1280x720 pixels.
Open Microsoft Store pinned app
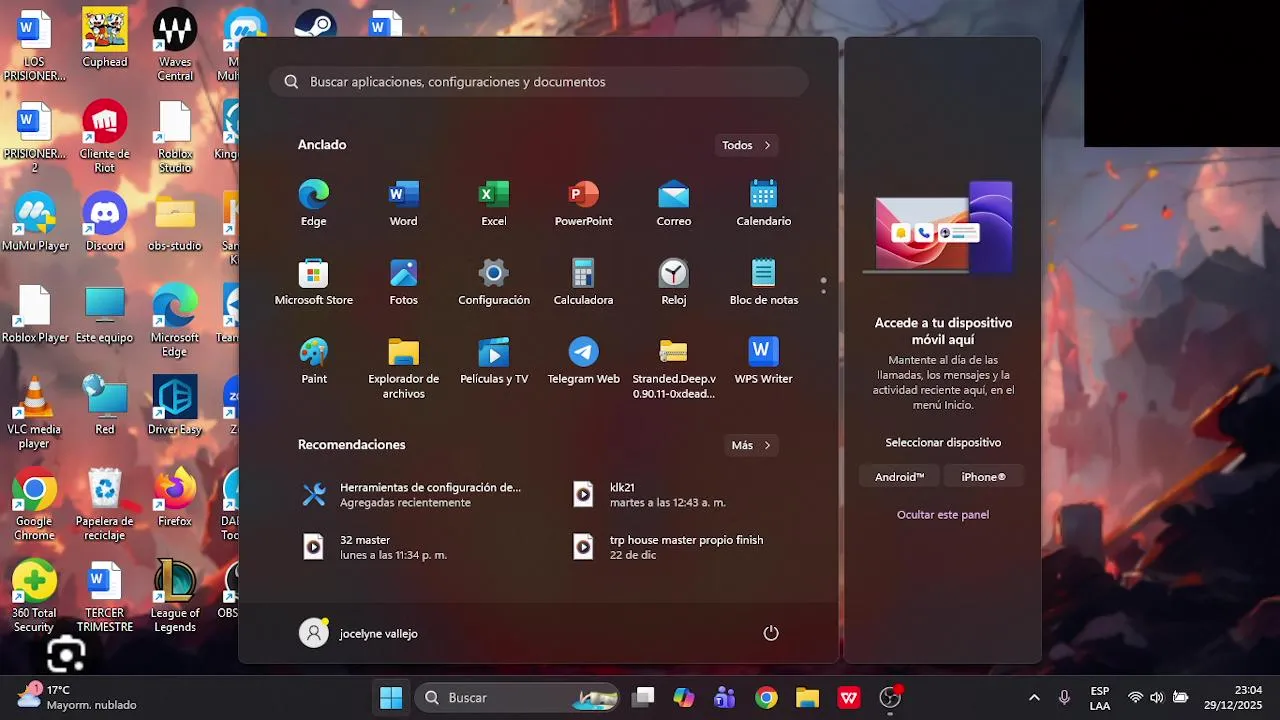tap(314, 282)
